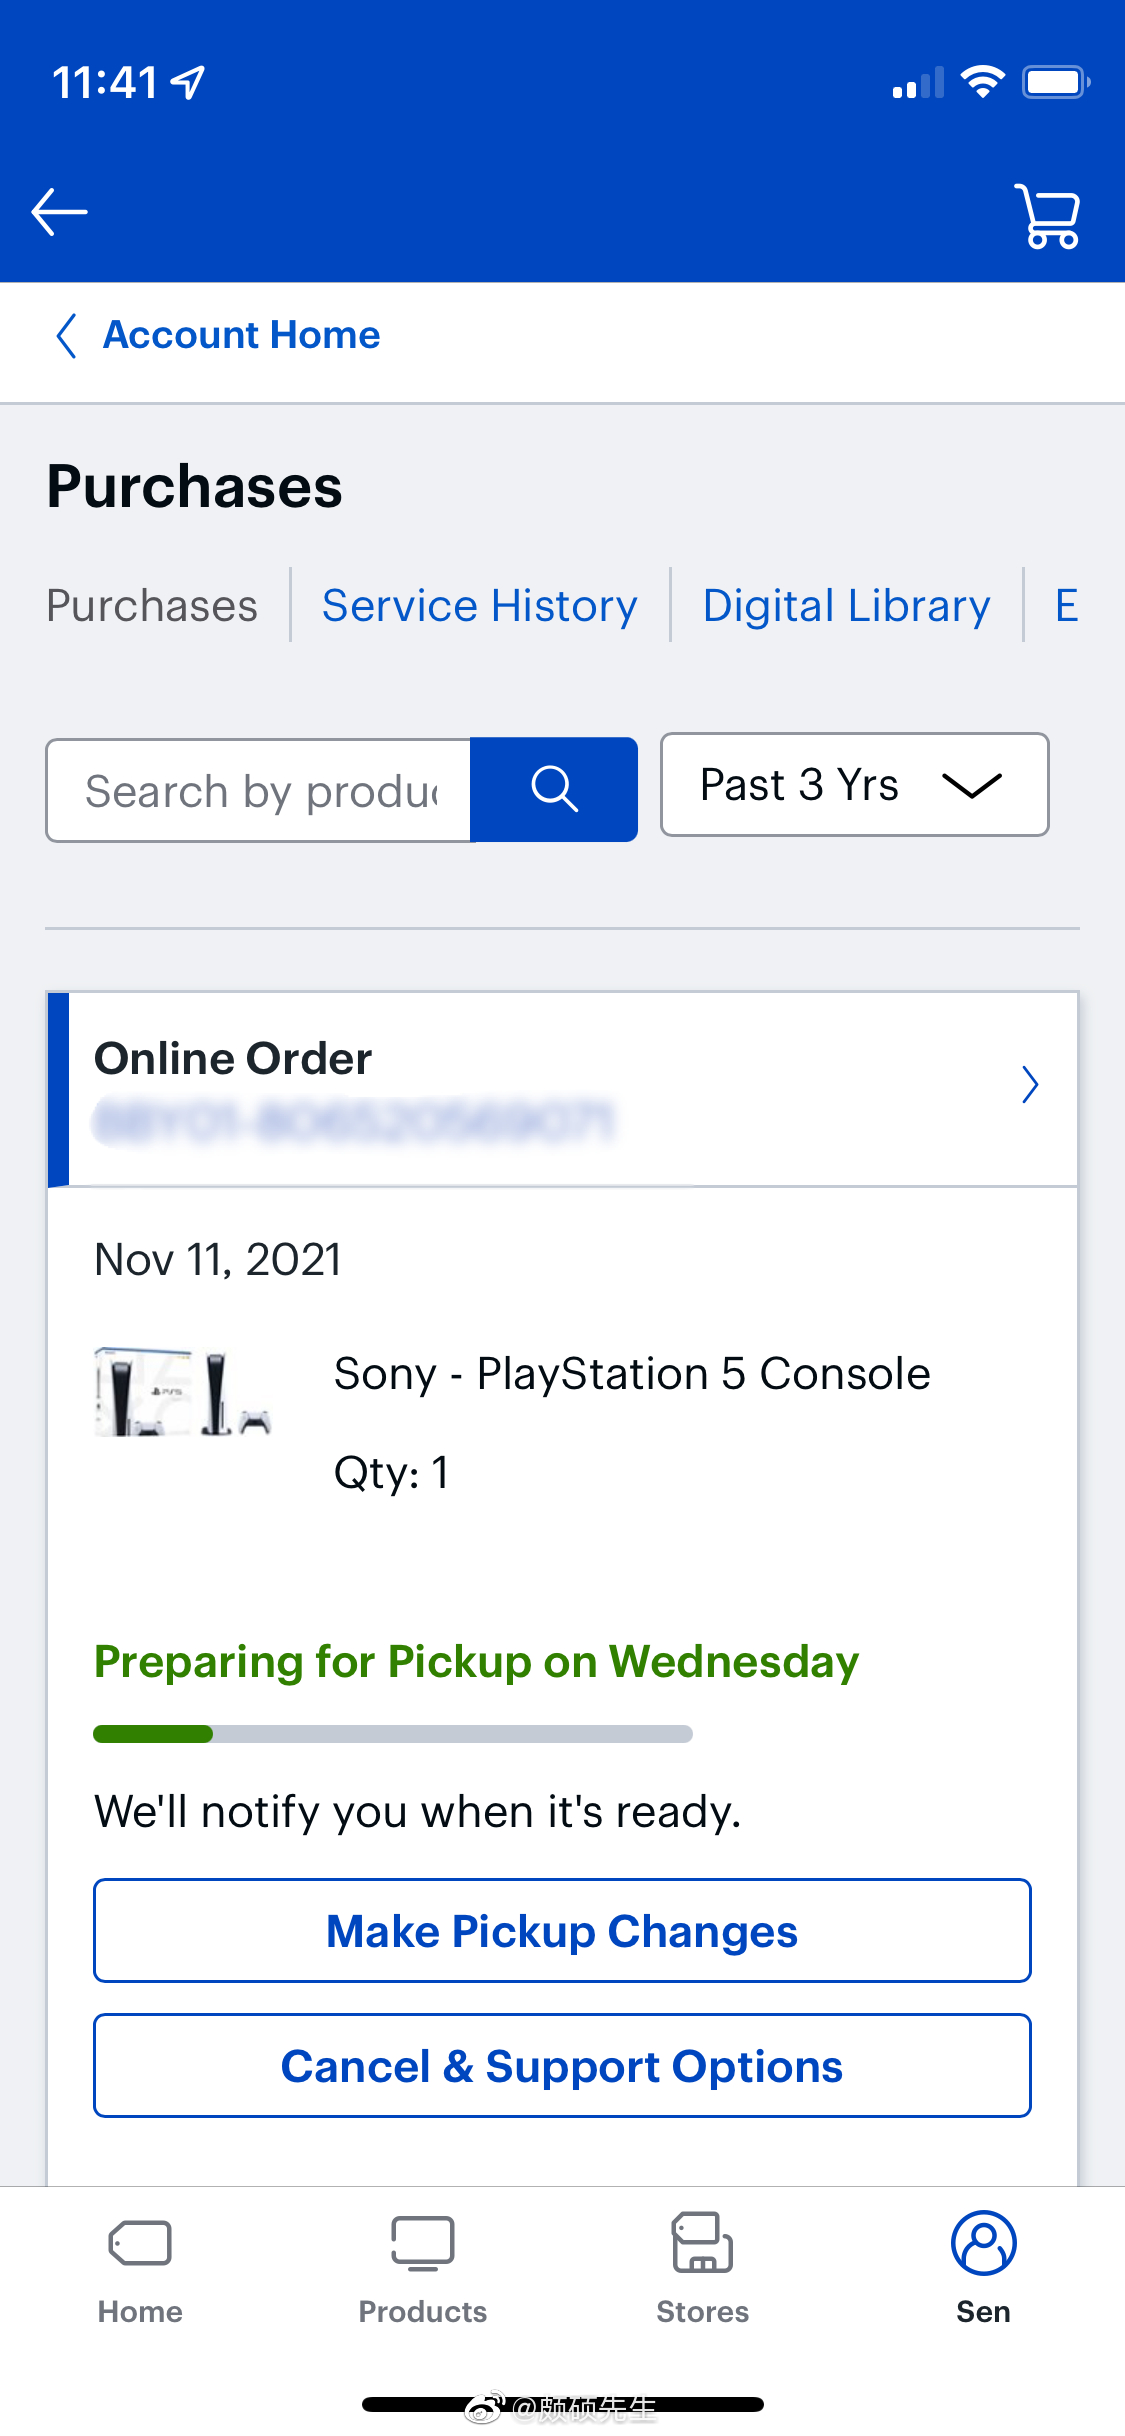Select the Purchases tab
The image size is (1125, 2436).
click(x=152, y=606)
